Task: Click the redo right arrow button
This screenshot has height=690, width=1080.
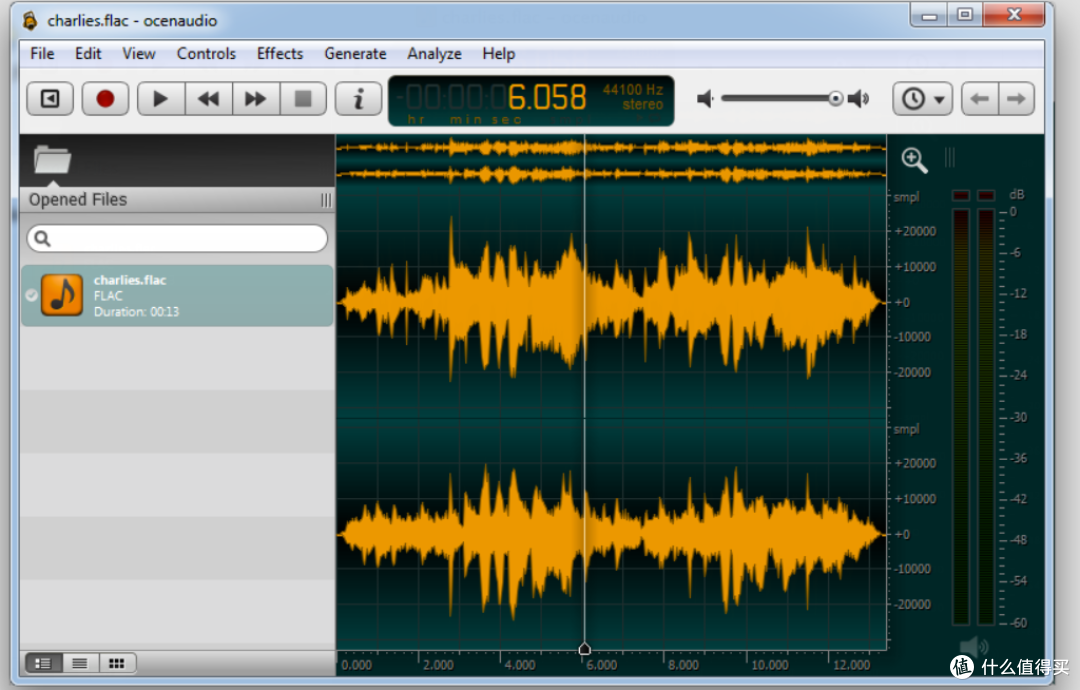Action: pos(1016,98)
